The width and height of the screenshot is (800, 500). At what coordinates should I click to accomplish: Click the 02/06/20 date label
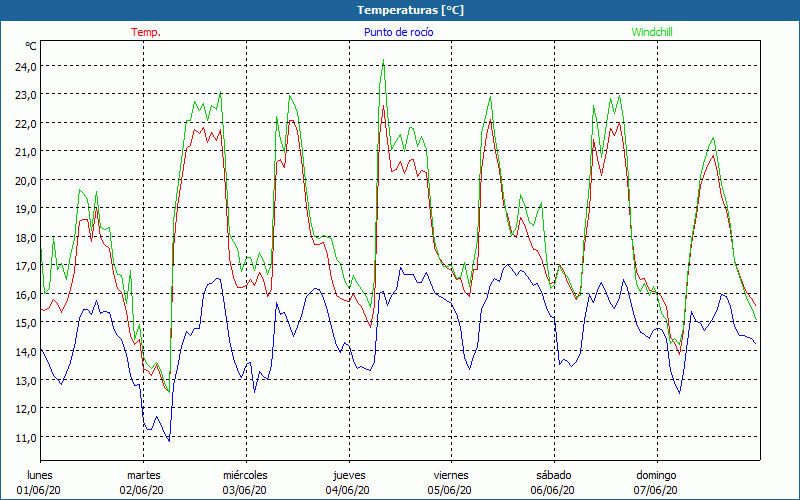[x=142, y=490]
